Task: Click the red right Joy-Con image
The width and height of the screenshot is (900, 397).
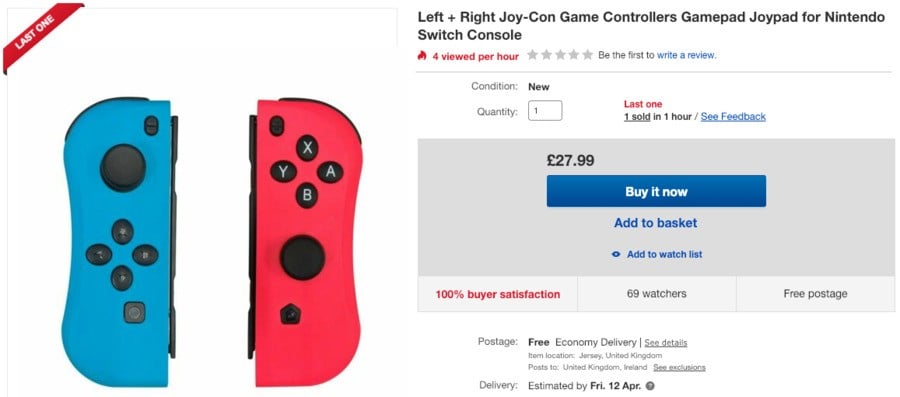Action: (x=305, y=241)
